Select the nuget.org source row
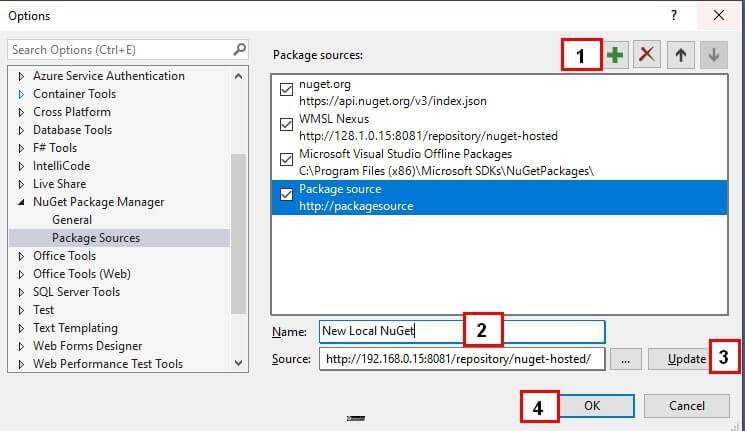The height and width of the screenshot is (431, 745). (499, 93)
